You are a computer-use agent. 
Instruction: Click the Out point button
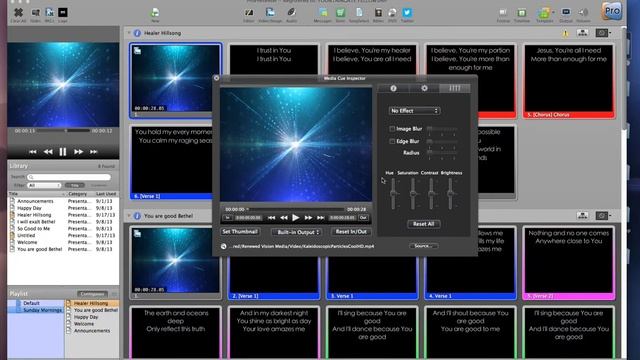[x=363, y=218]
